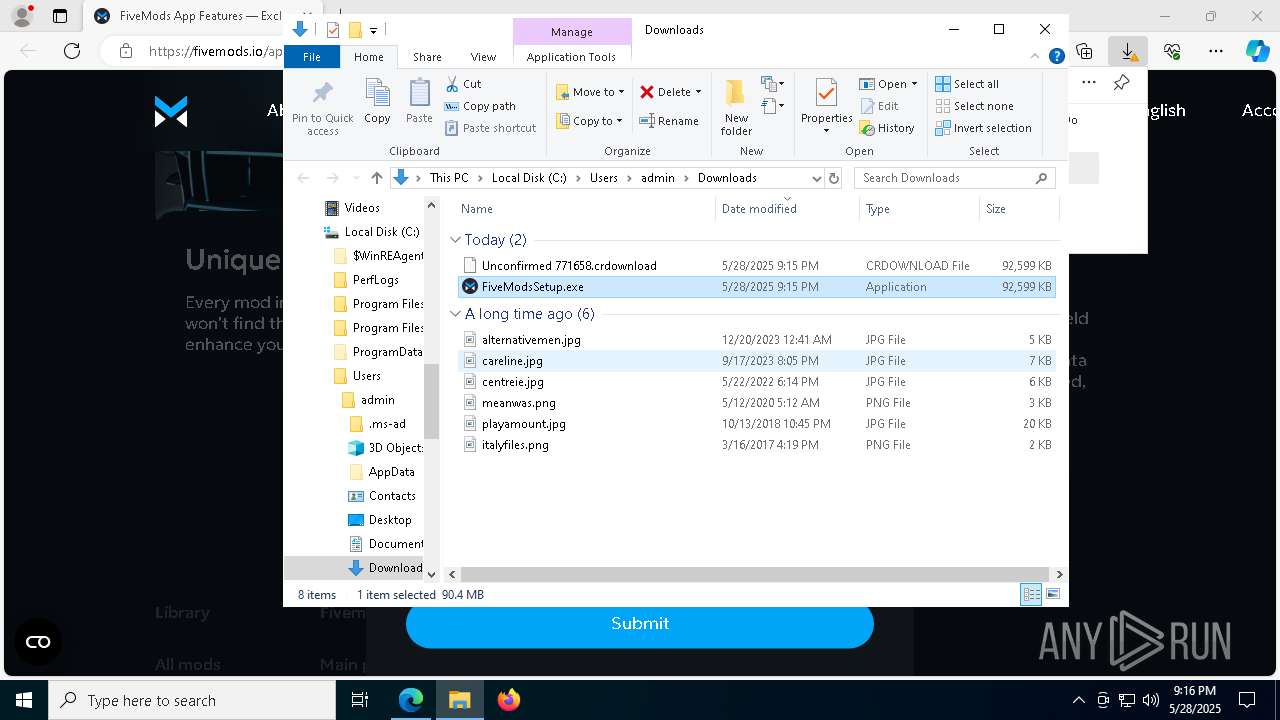Screen dimensions: 1280x720
Task: Switch to large icons view
Action: [x=1053, y=594]
